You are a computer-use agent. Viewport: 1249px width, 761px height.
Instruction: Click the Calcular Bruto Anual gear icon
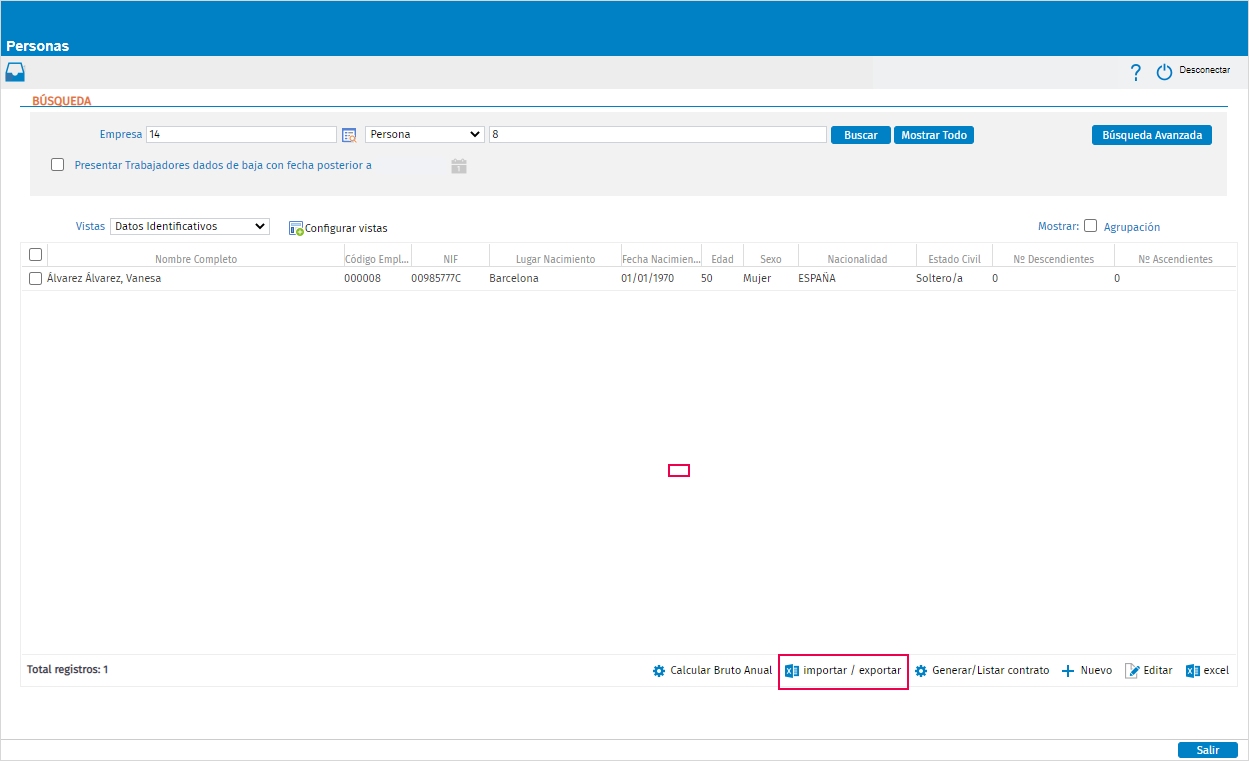pos(659,671)
